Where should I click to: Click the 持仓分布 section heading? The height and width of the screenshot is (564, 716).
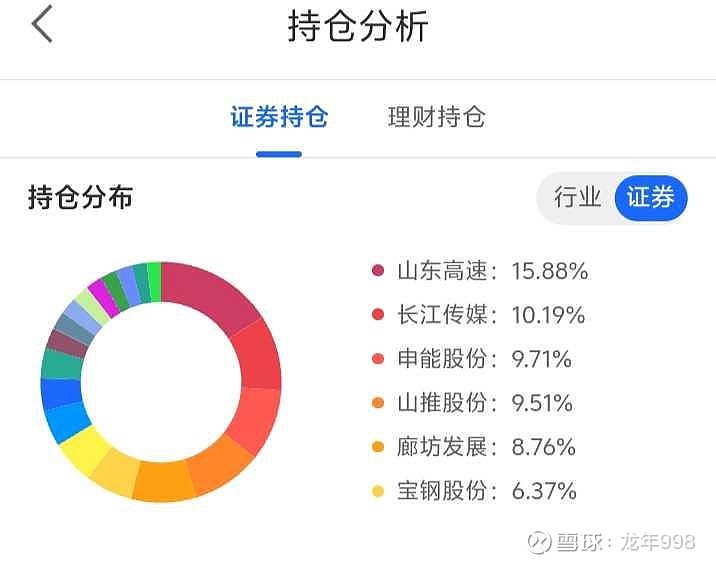click(80, 197)
